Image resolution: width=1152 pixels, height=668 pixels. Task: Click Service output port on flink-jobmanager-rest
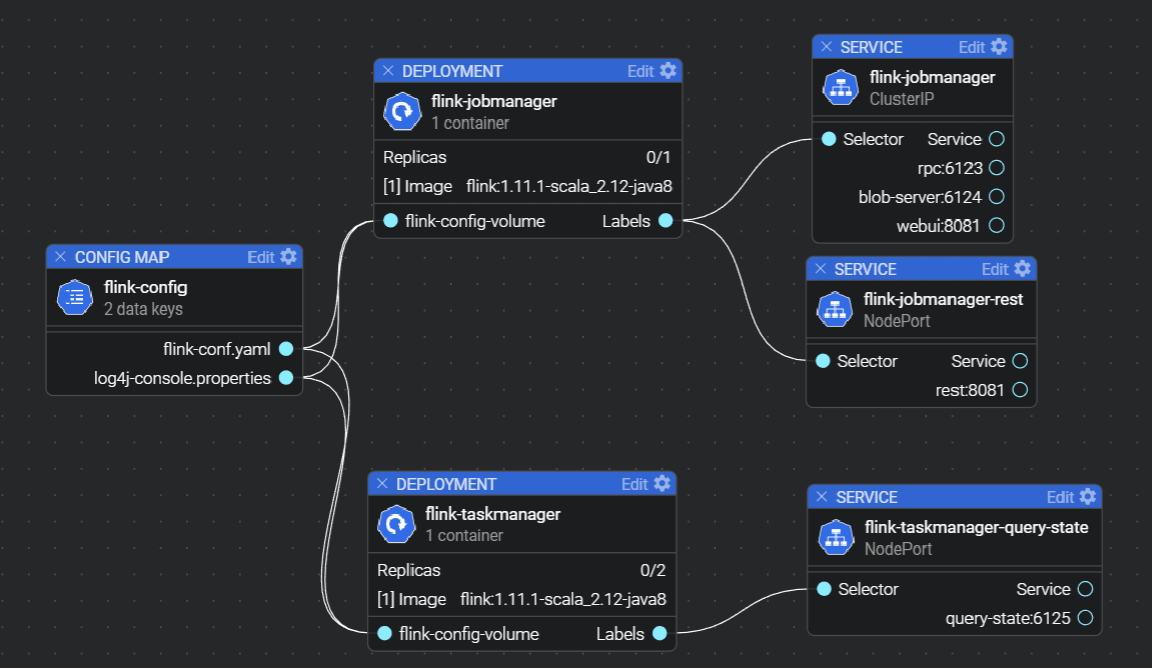[1020, 361]
